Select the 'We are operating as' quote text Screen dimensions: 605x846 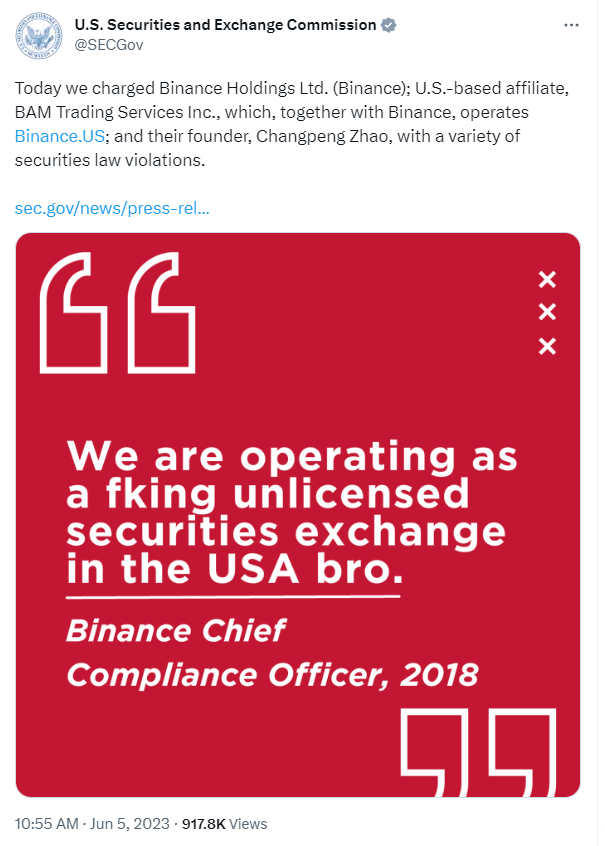pos(292,456)
